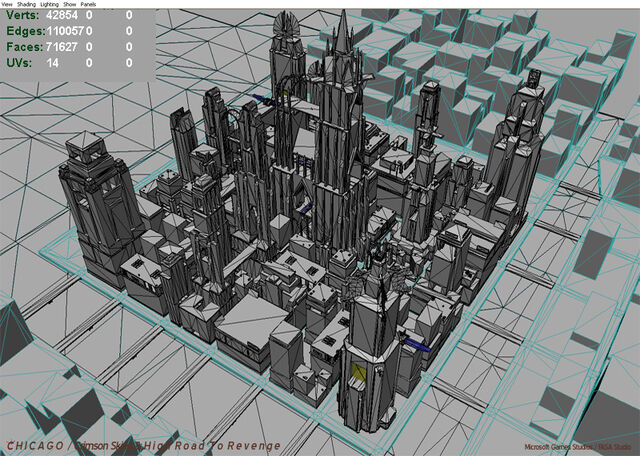This screenshot has width=640, height=456.
Task: Open the Show menu
Action: pos(70,4)
